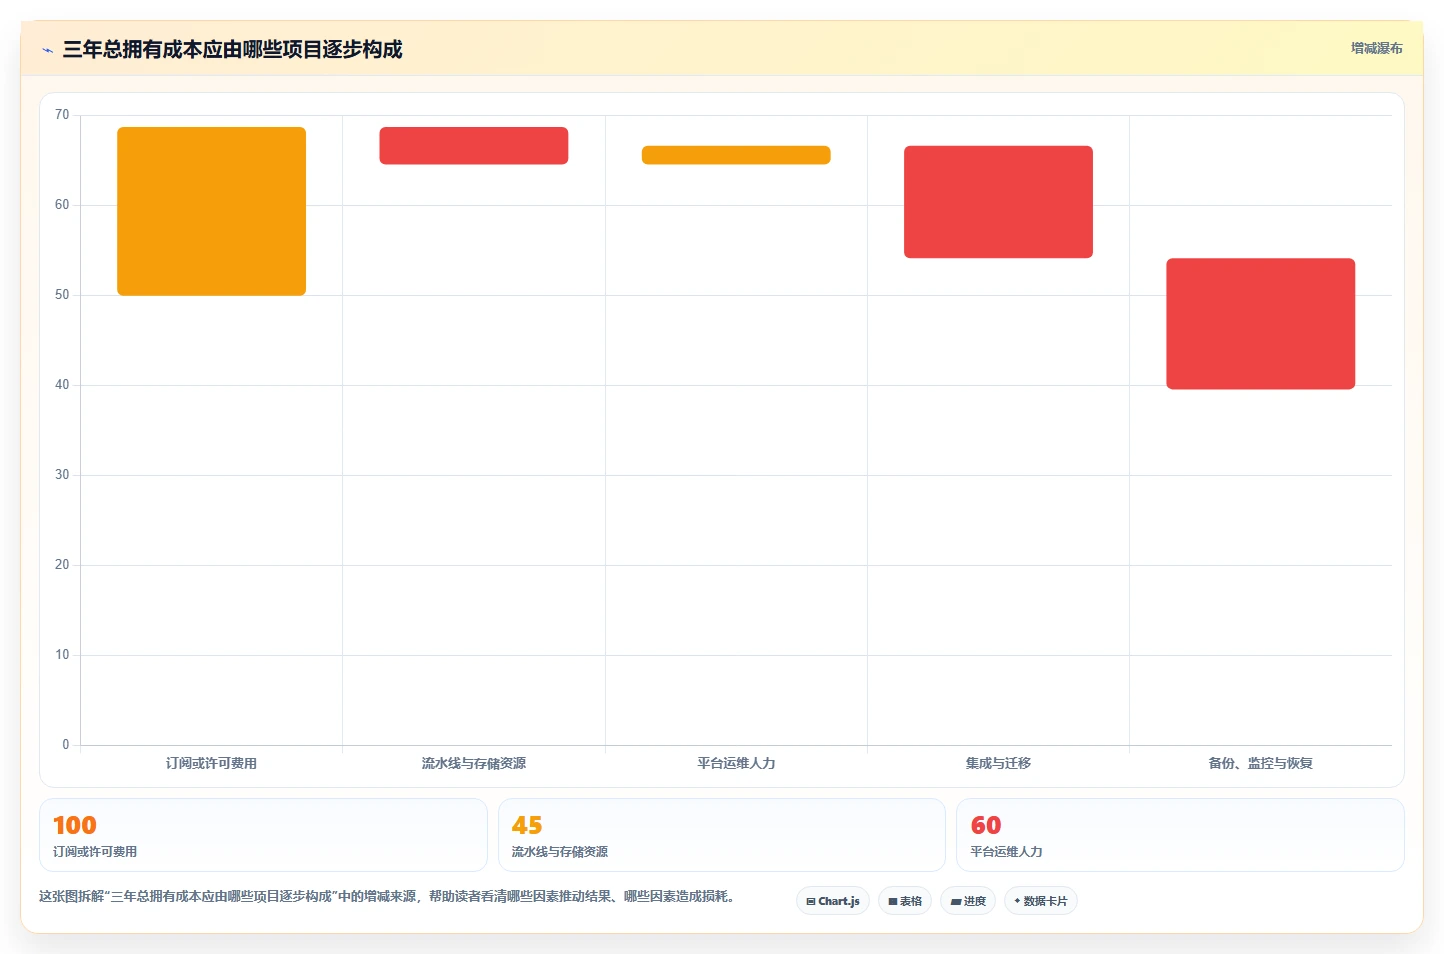
Task: Click the y-axis tick value 50
Action: click(62, 295)
